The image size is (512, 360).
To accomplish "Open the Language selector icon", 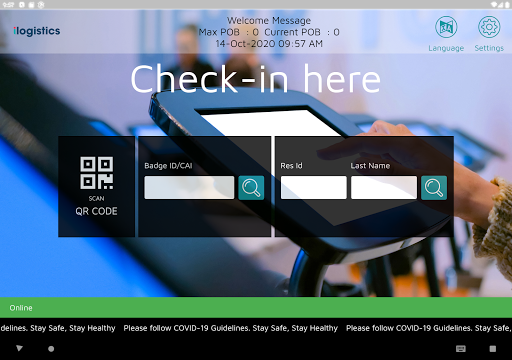I will coord(446,27).
